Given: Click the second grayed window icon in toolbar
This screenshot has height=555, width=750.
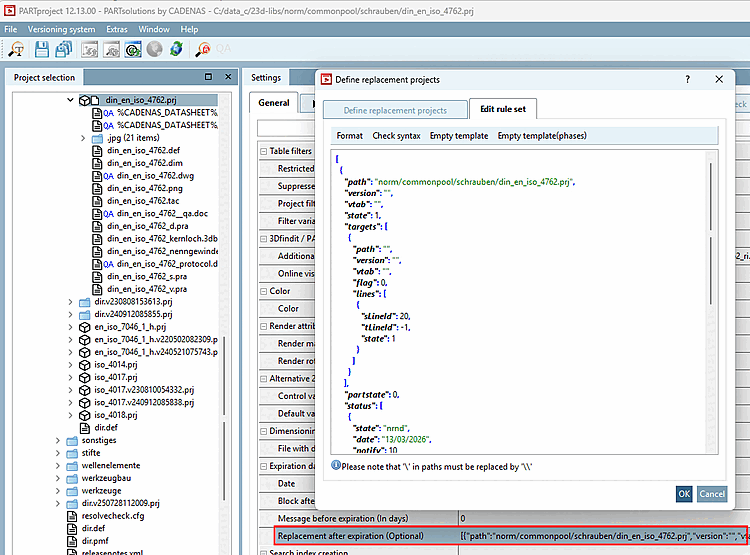Looking at the screenshot, I should click(111, 49).
